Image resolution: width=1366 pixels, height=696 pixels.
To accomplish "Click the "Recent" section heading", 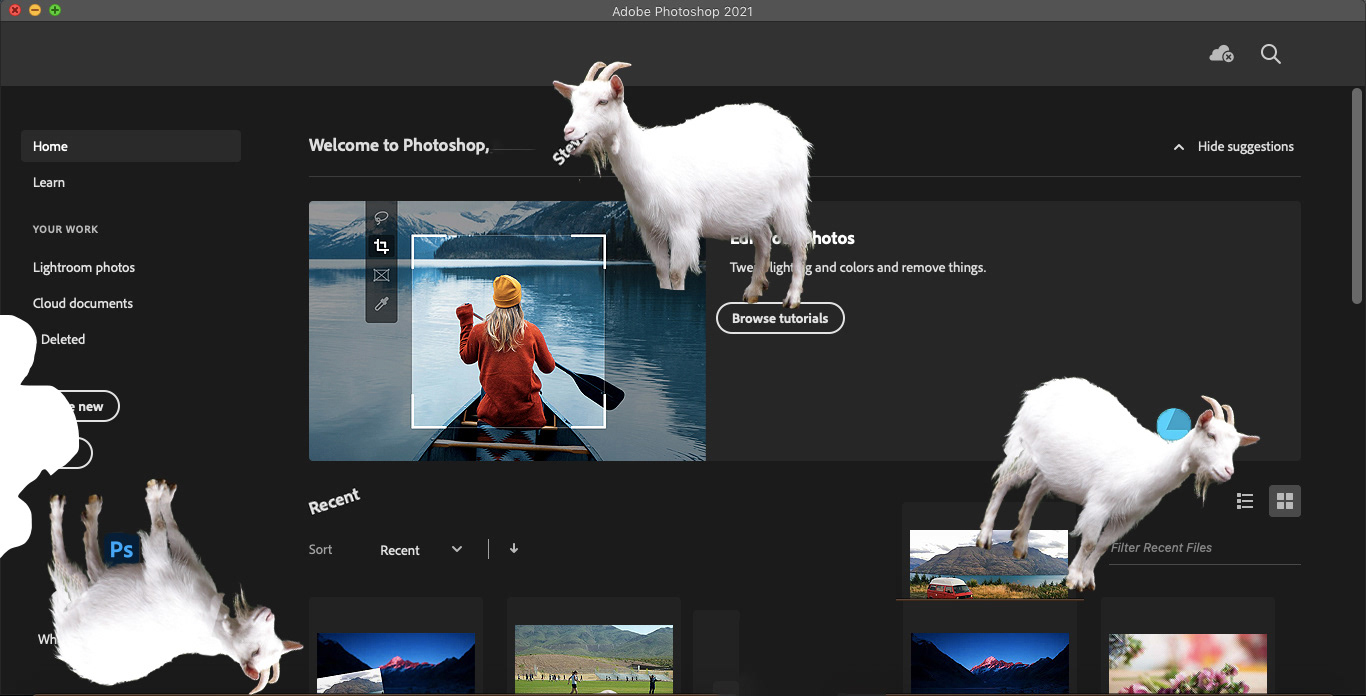I will pos(334,501).
